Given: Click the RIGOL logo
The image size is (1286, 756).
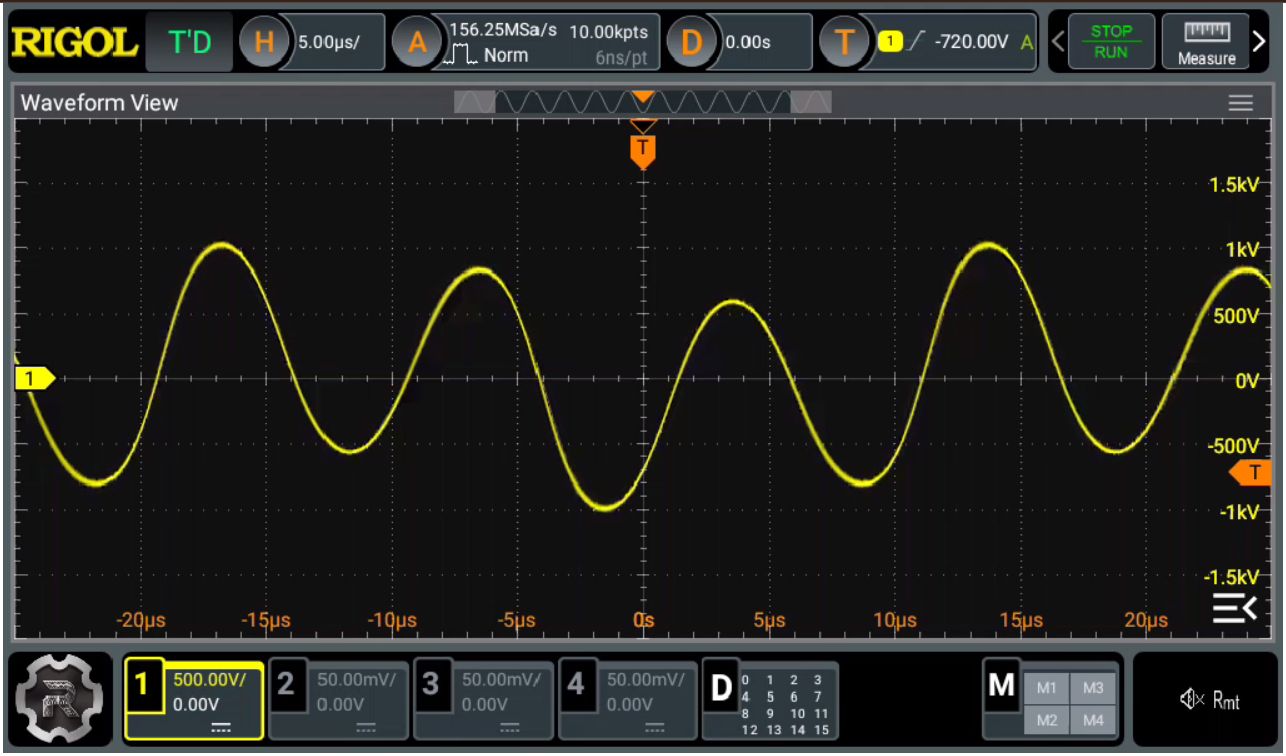Looking at the screenshot, I should pos(74,42).
